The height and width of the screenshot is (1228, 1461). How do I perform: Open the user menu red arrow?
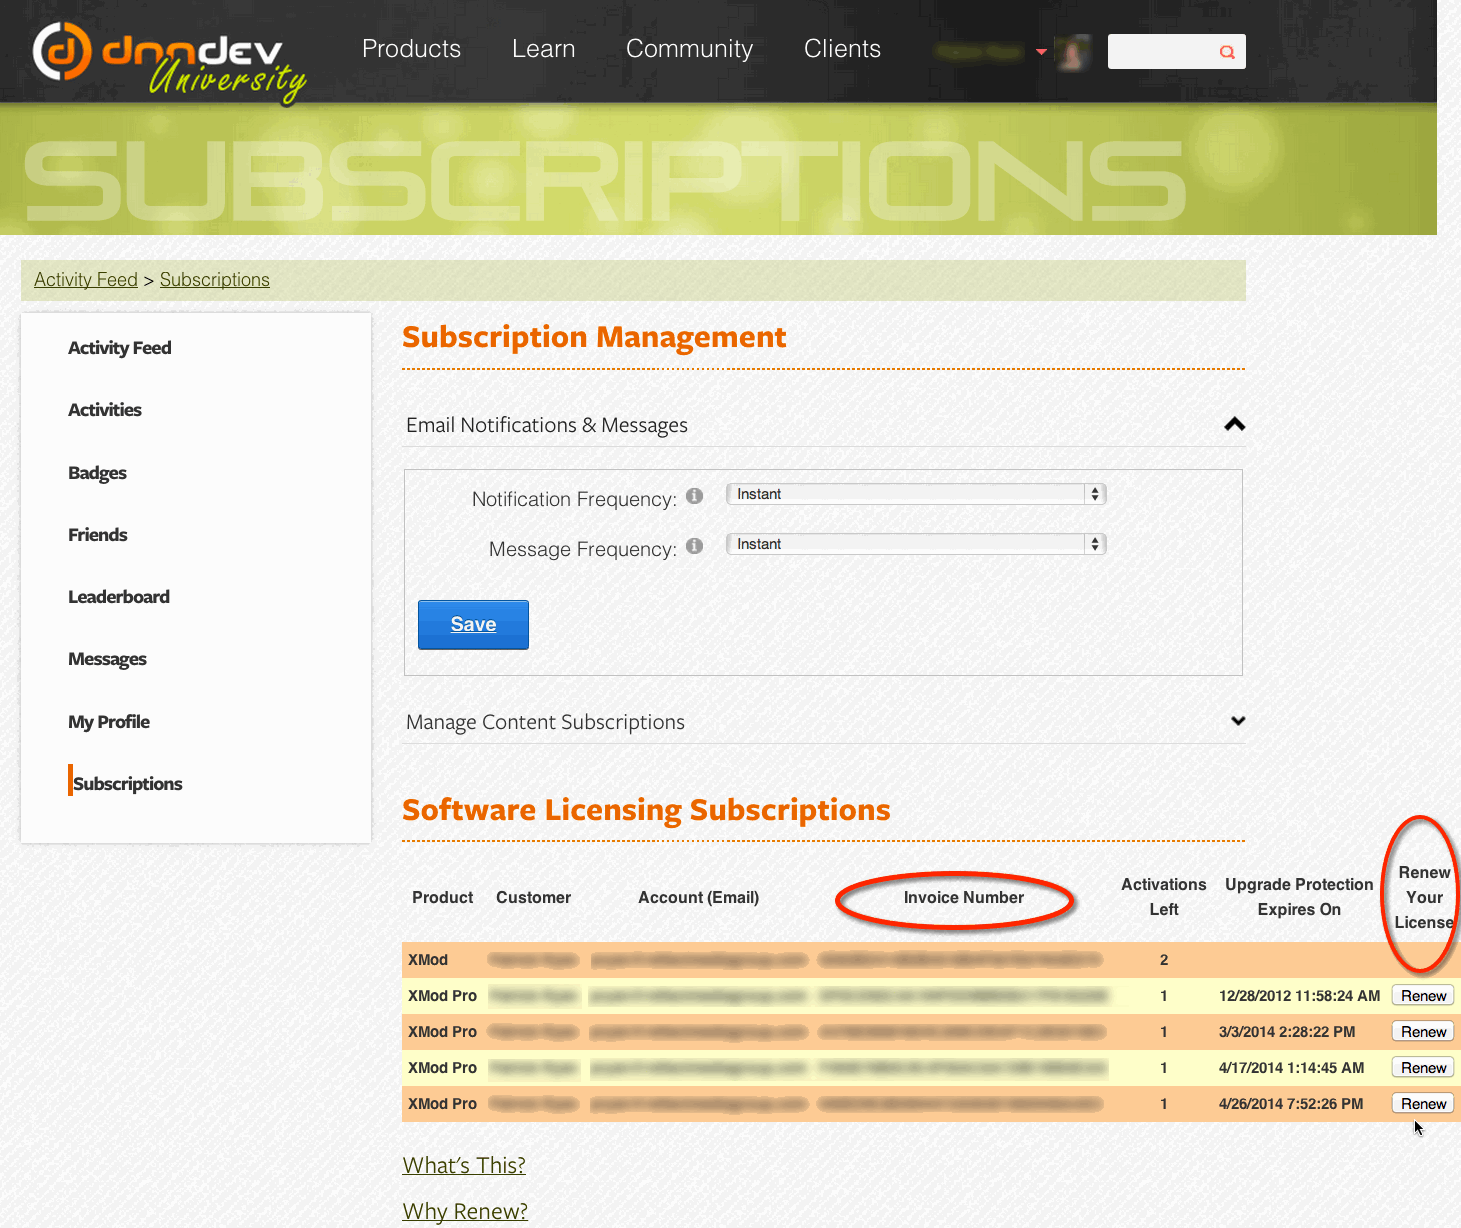tap(1041, 52)
